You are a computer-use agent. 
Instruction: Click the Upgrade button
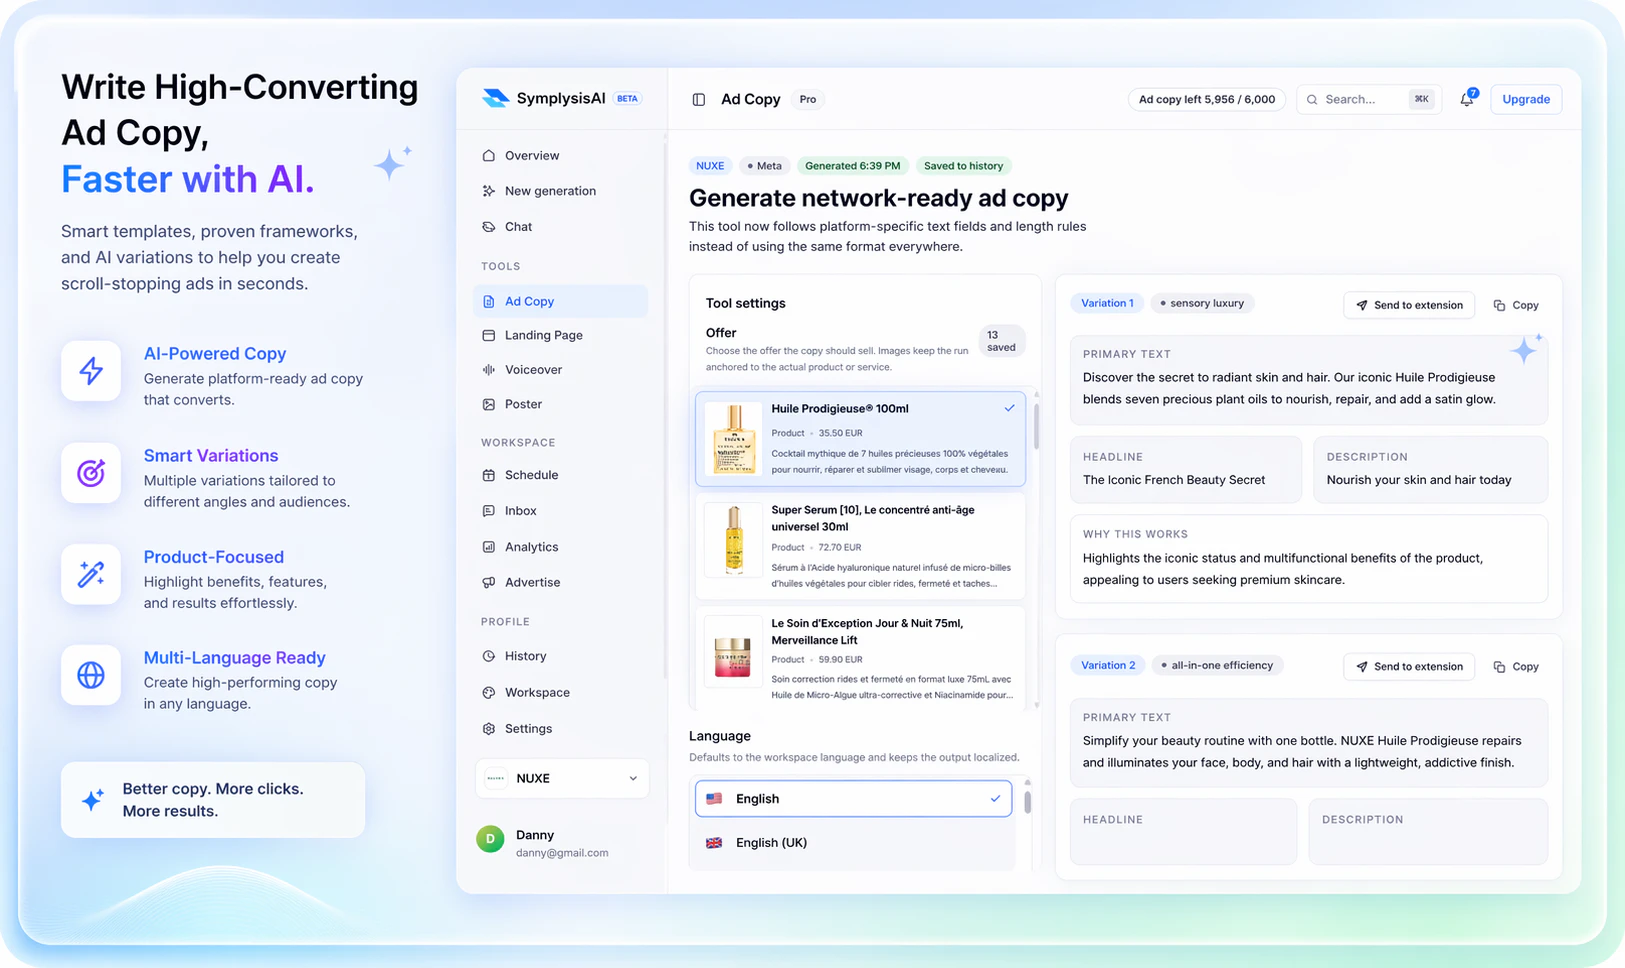click(1526, 99)
